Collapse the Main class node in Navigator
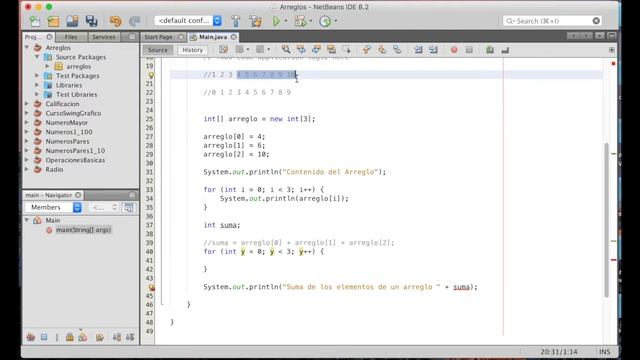640x360 pixels. pyautogui.click(x=27, y=220)
